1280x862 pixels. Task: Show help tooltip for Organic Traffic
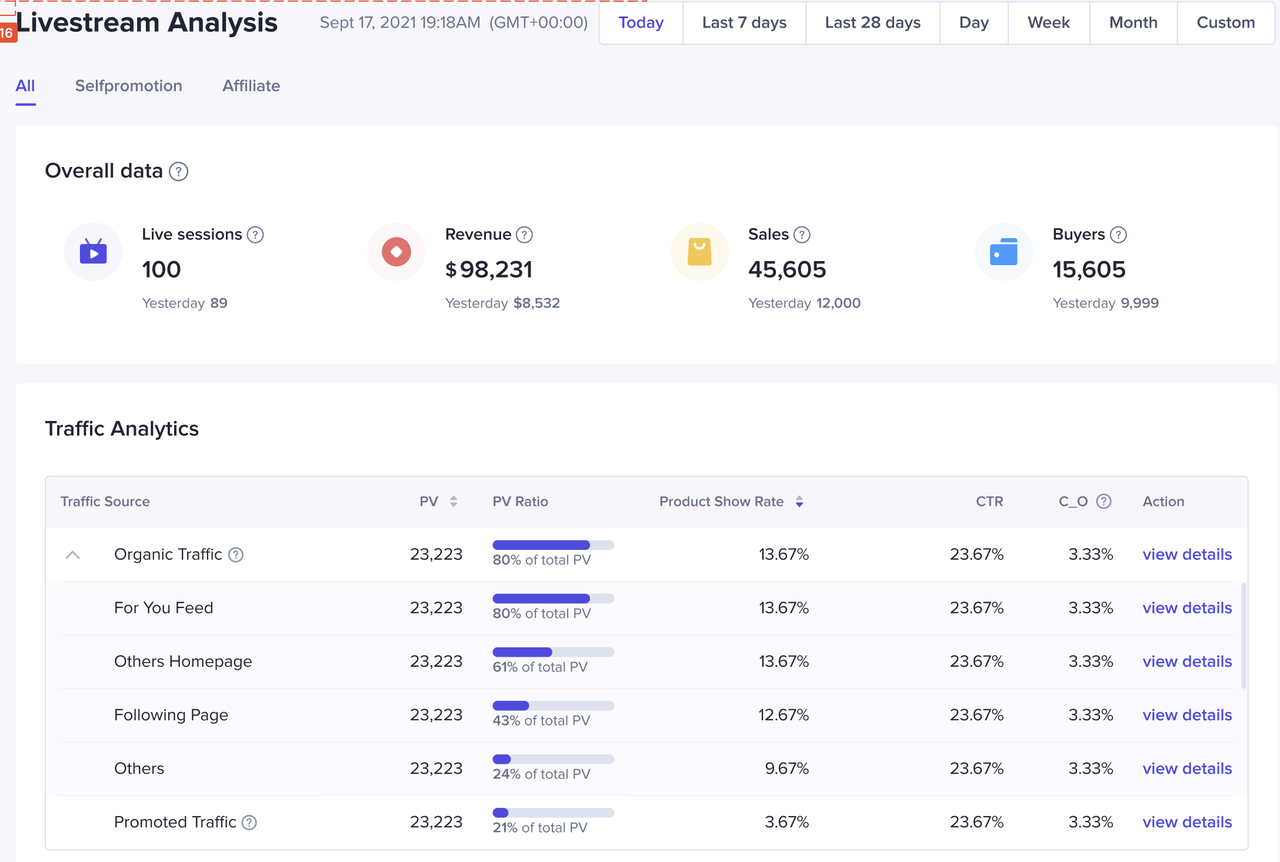point(236,555)
